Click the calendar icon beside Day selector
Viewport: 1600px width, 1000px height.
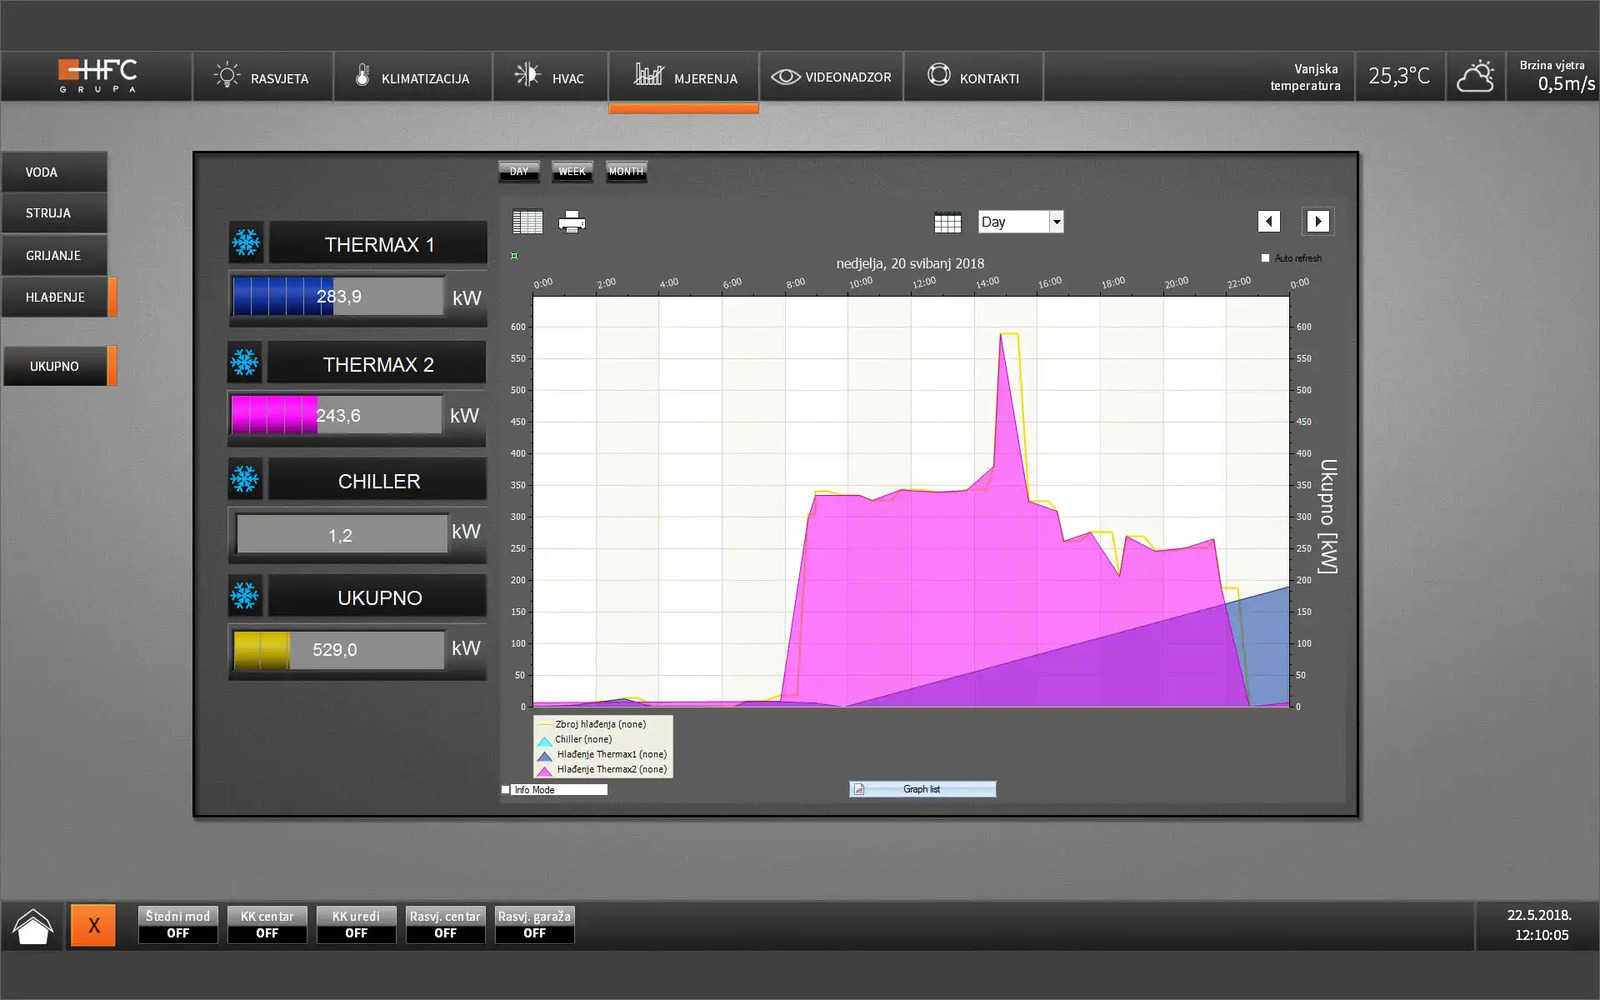point(947,222)
